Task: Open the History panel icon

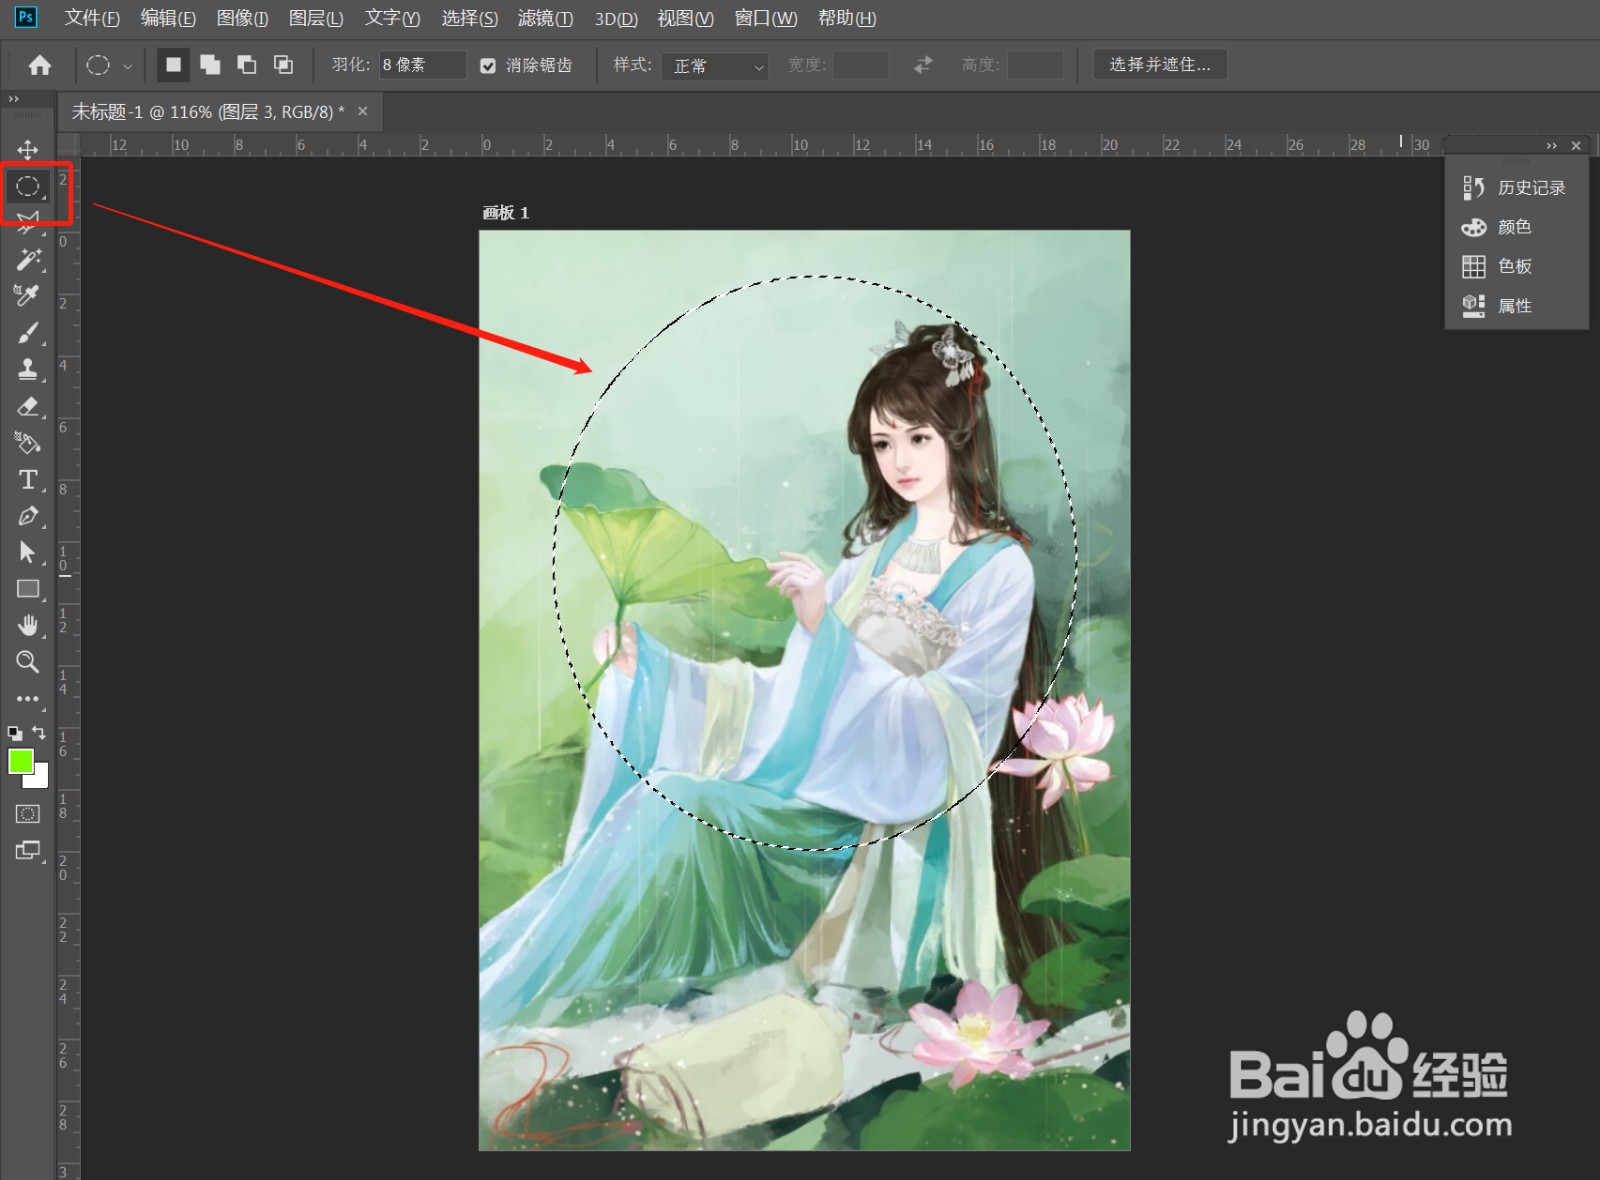Action: click(1473, 188)
